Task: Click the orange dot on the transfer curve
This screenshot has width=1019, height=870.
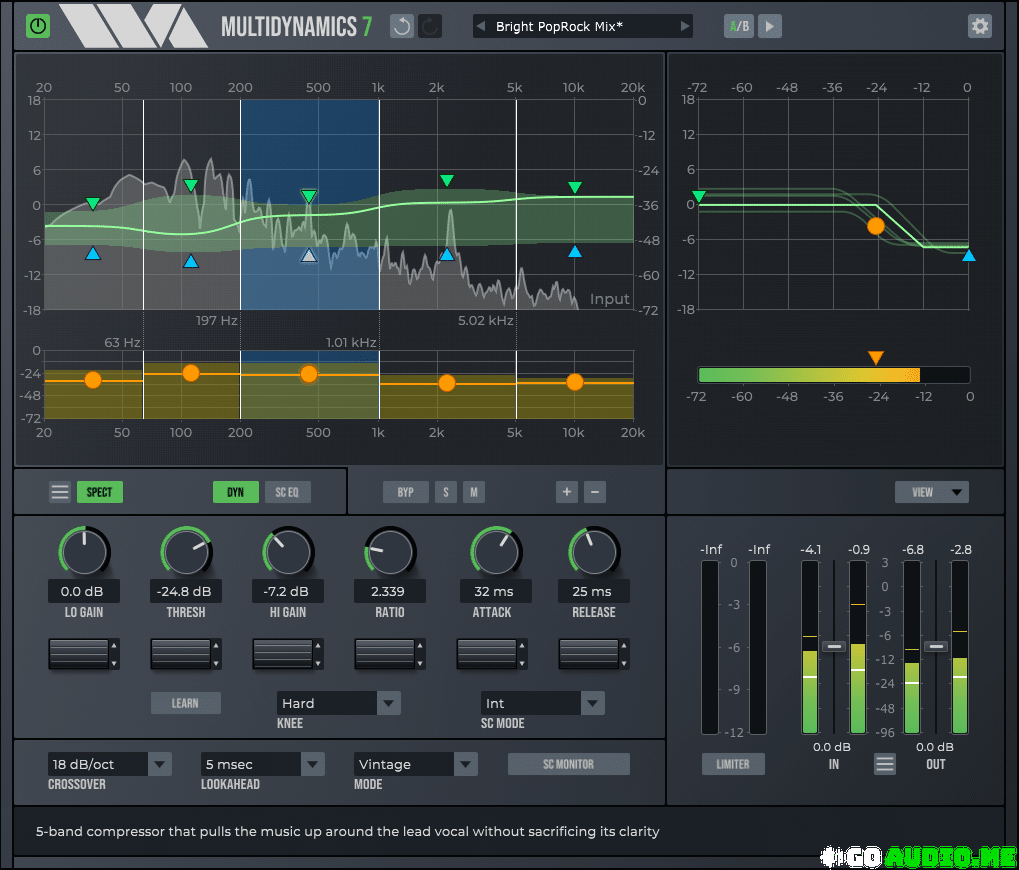Action: pos(876,226)
